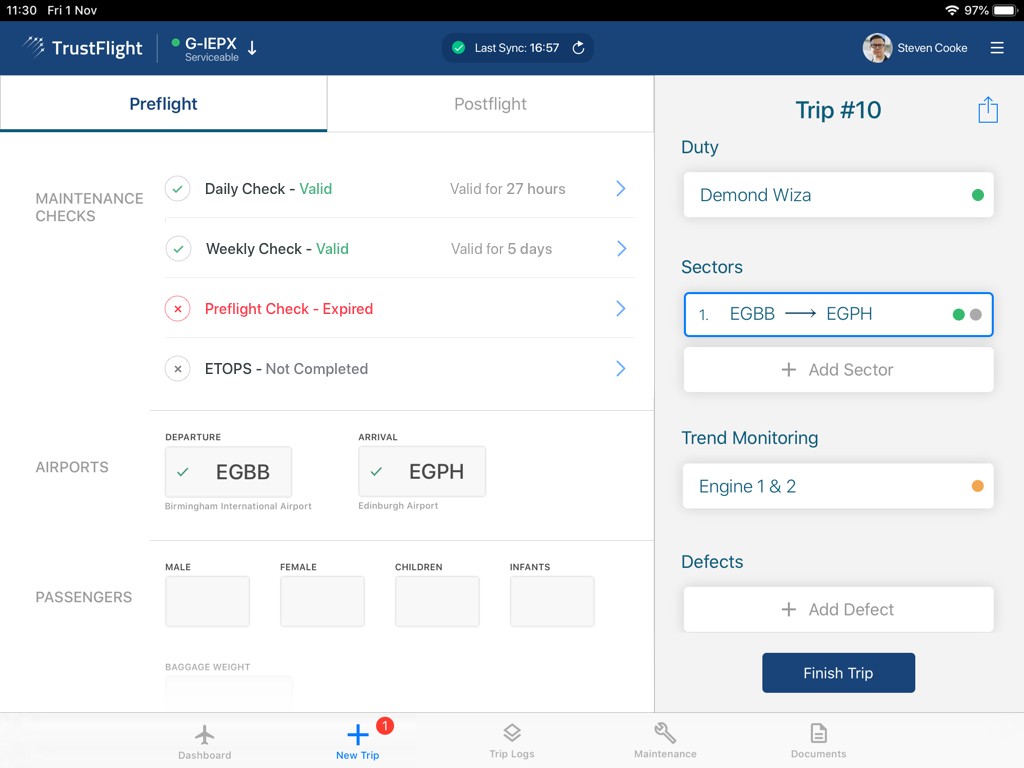Open the Demond Wiza duty entry
Viewport: 1024px width, 768px height.
[x=839, y=195]
